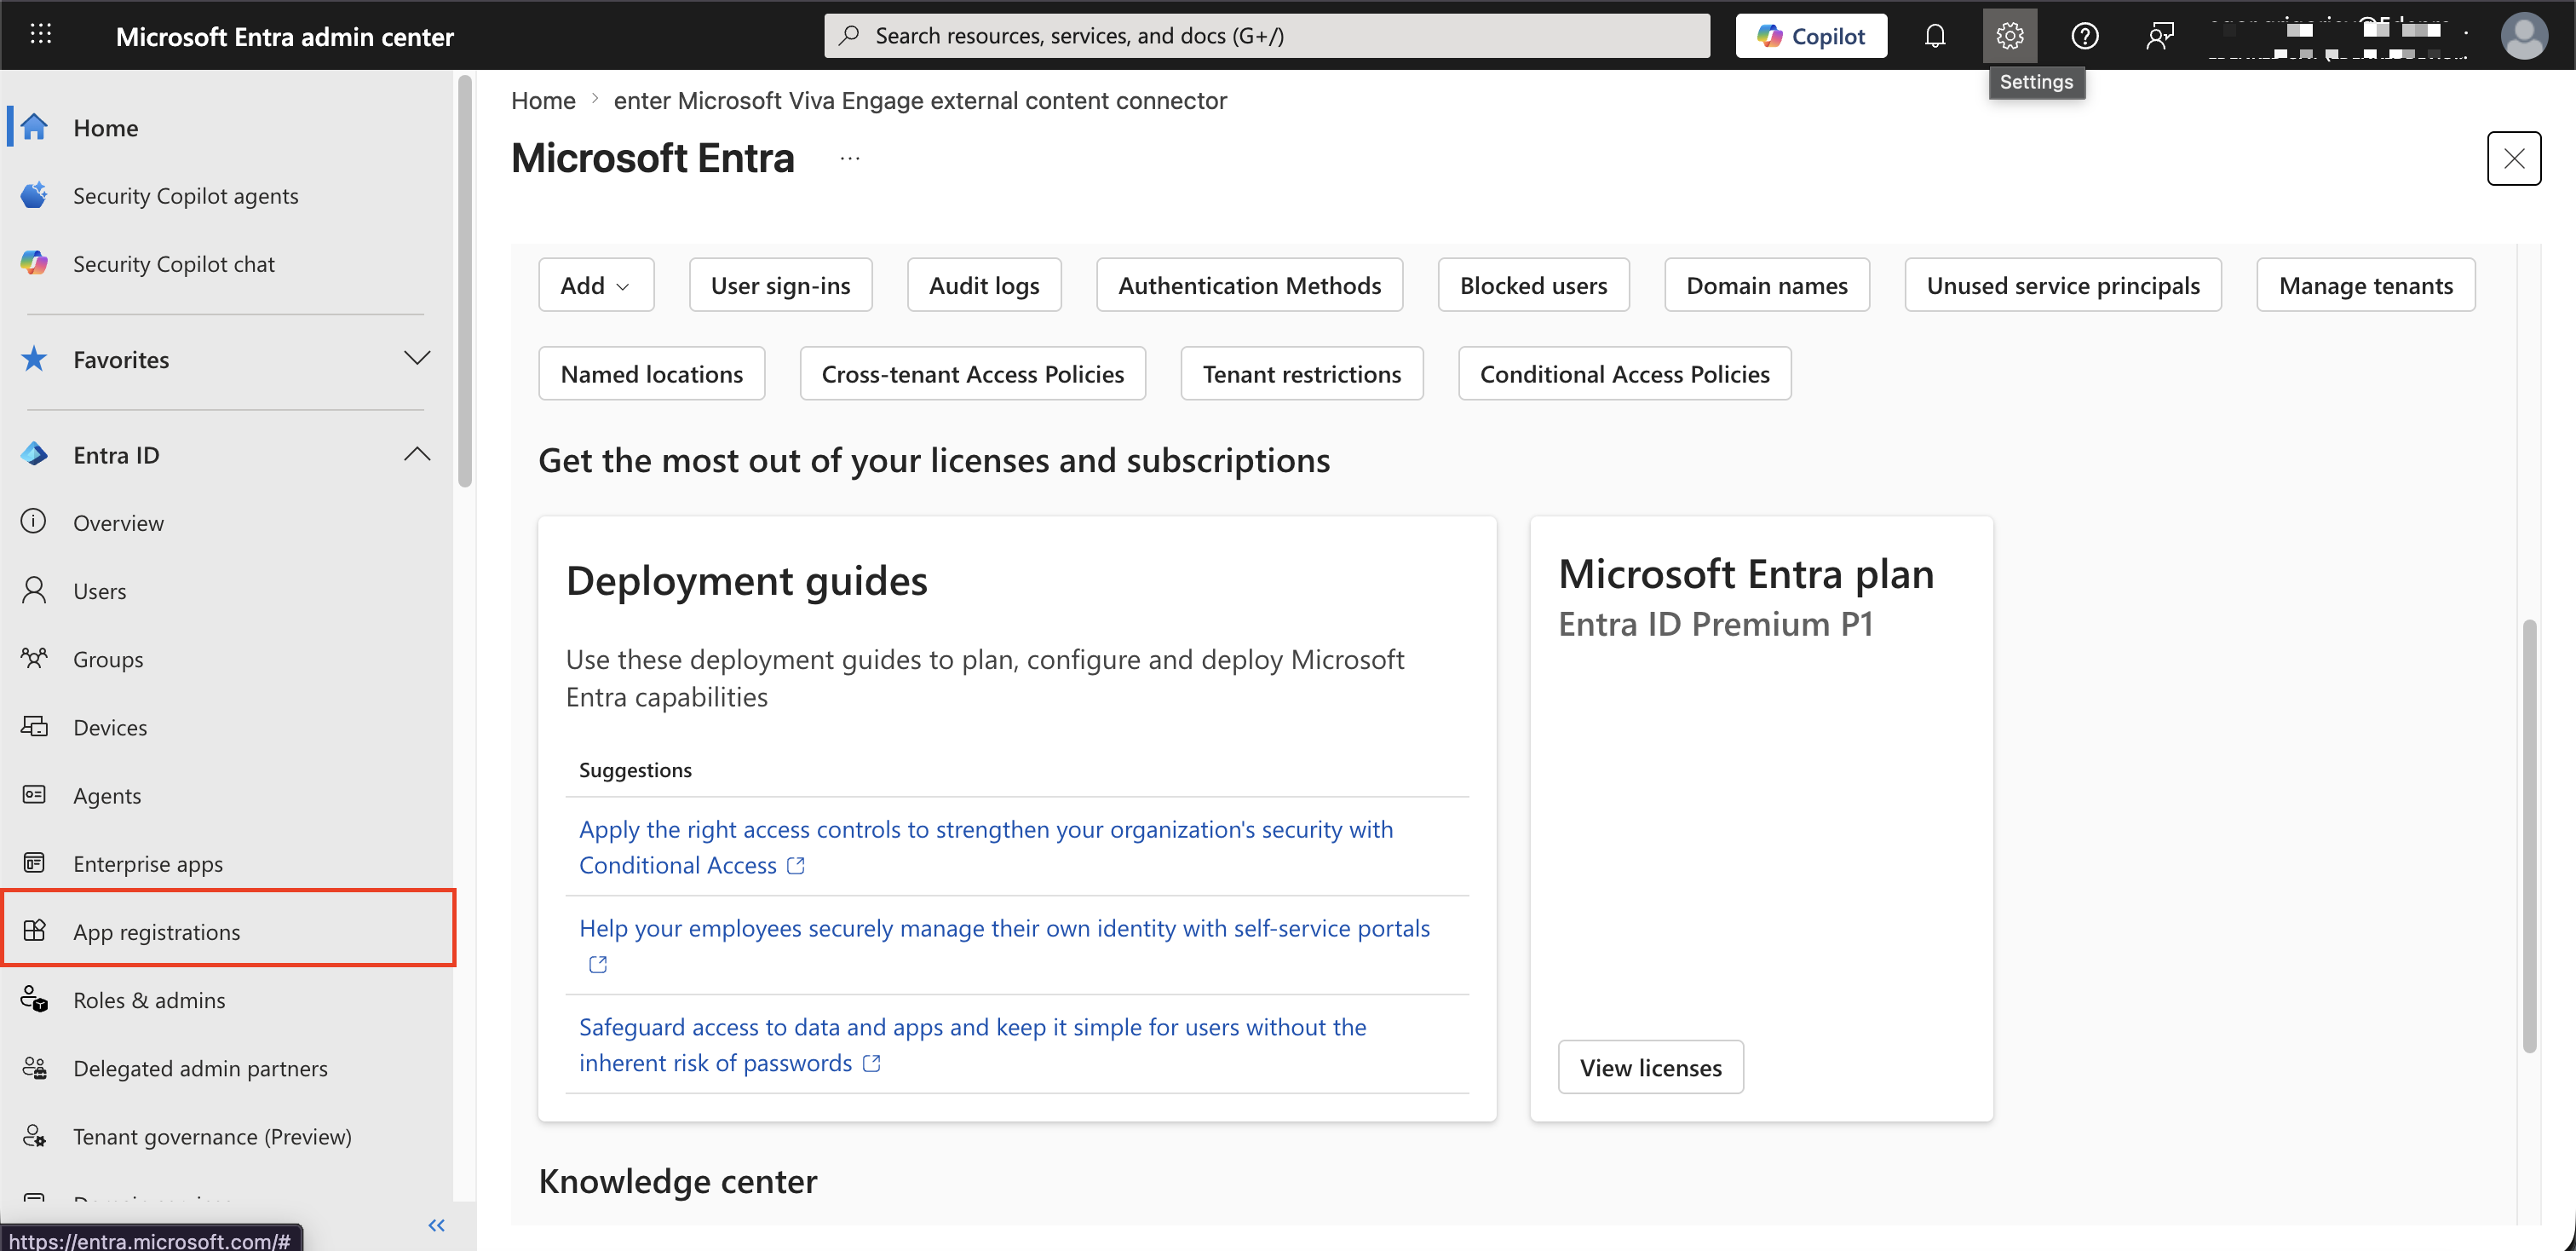Select the Devices icon
The image size is (2576, 1251).
(x=34, y=726)
